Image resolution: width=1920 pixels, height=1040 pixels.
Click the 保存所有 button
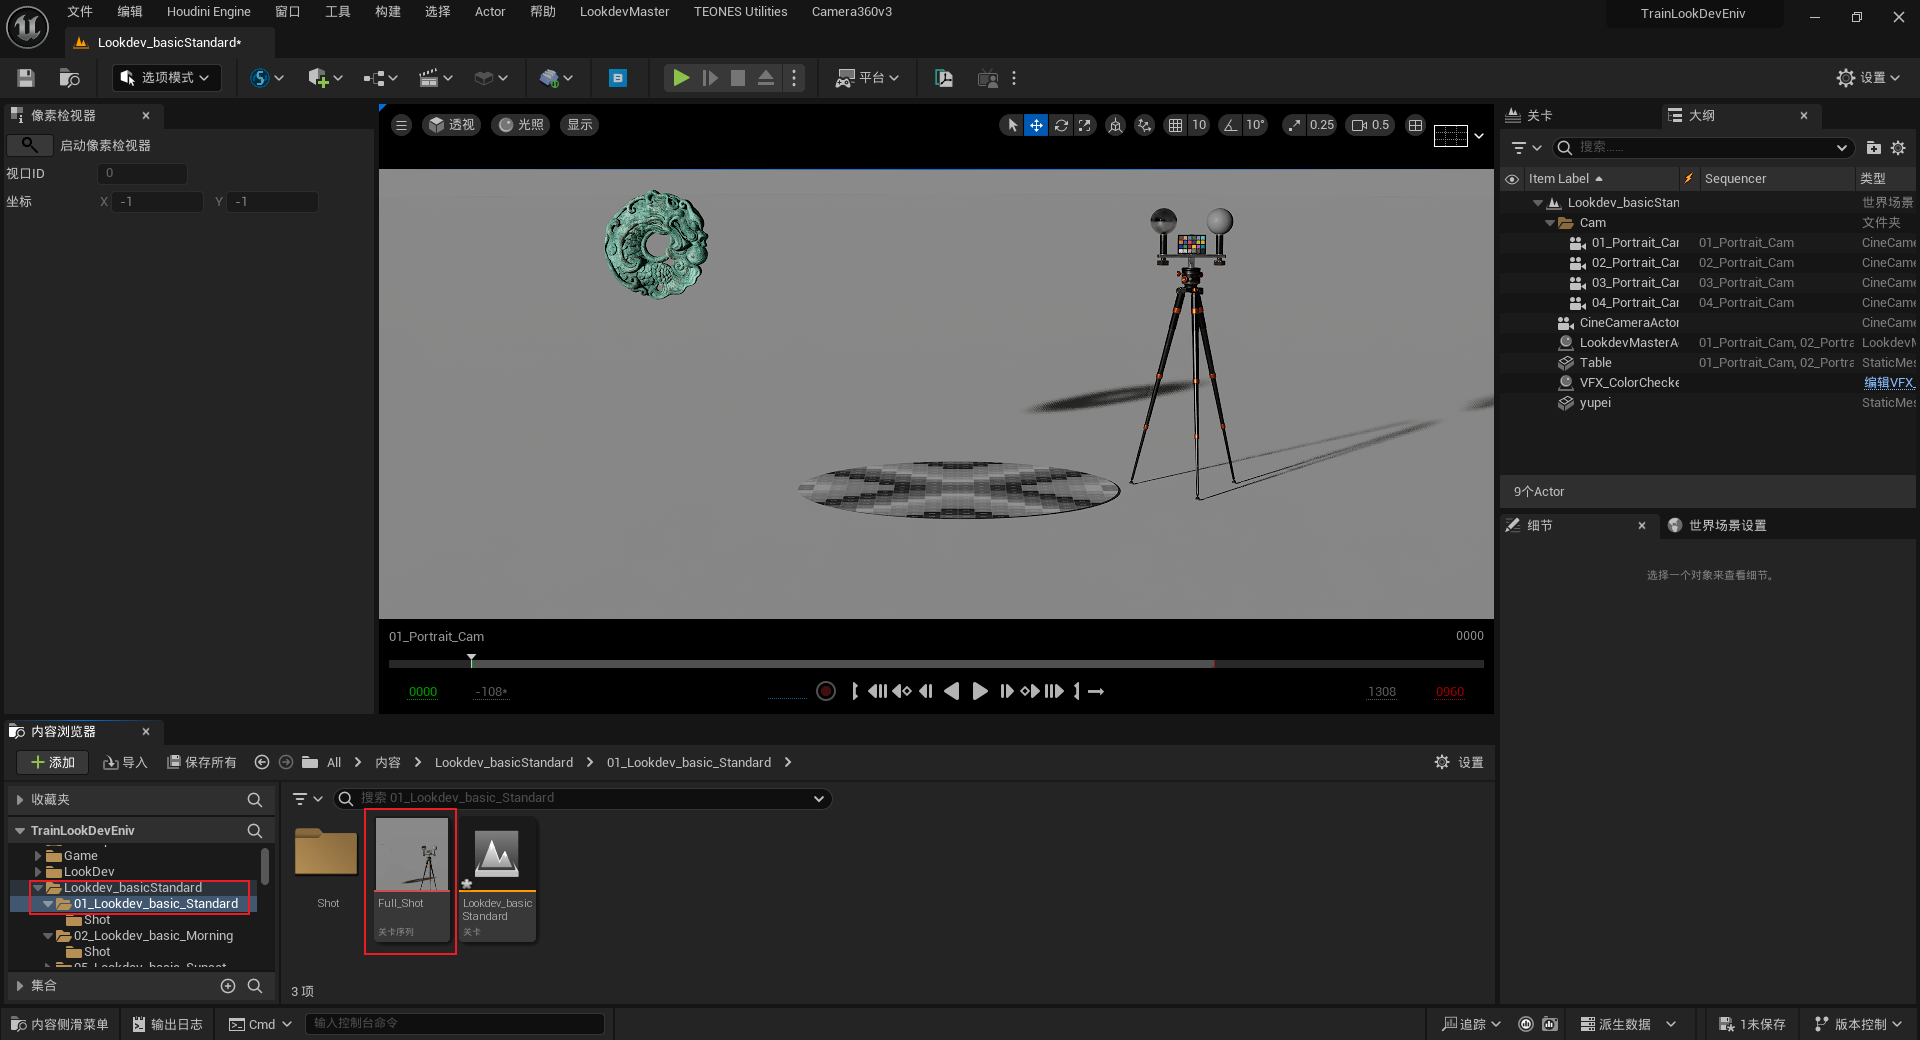[202, 762]
